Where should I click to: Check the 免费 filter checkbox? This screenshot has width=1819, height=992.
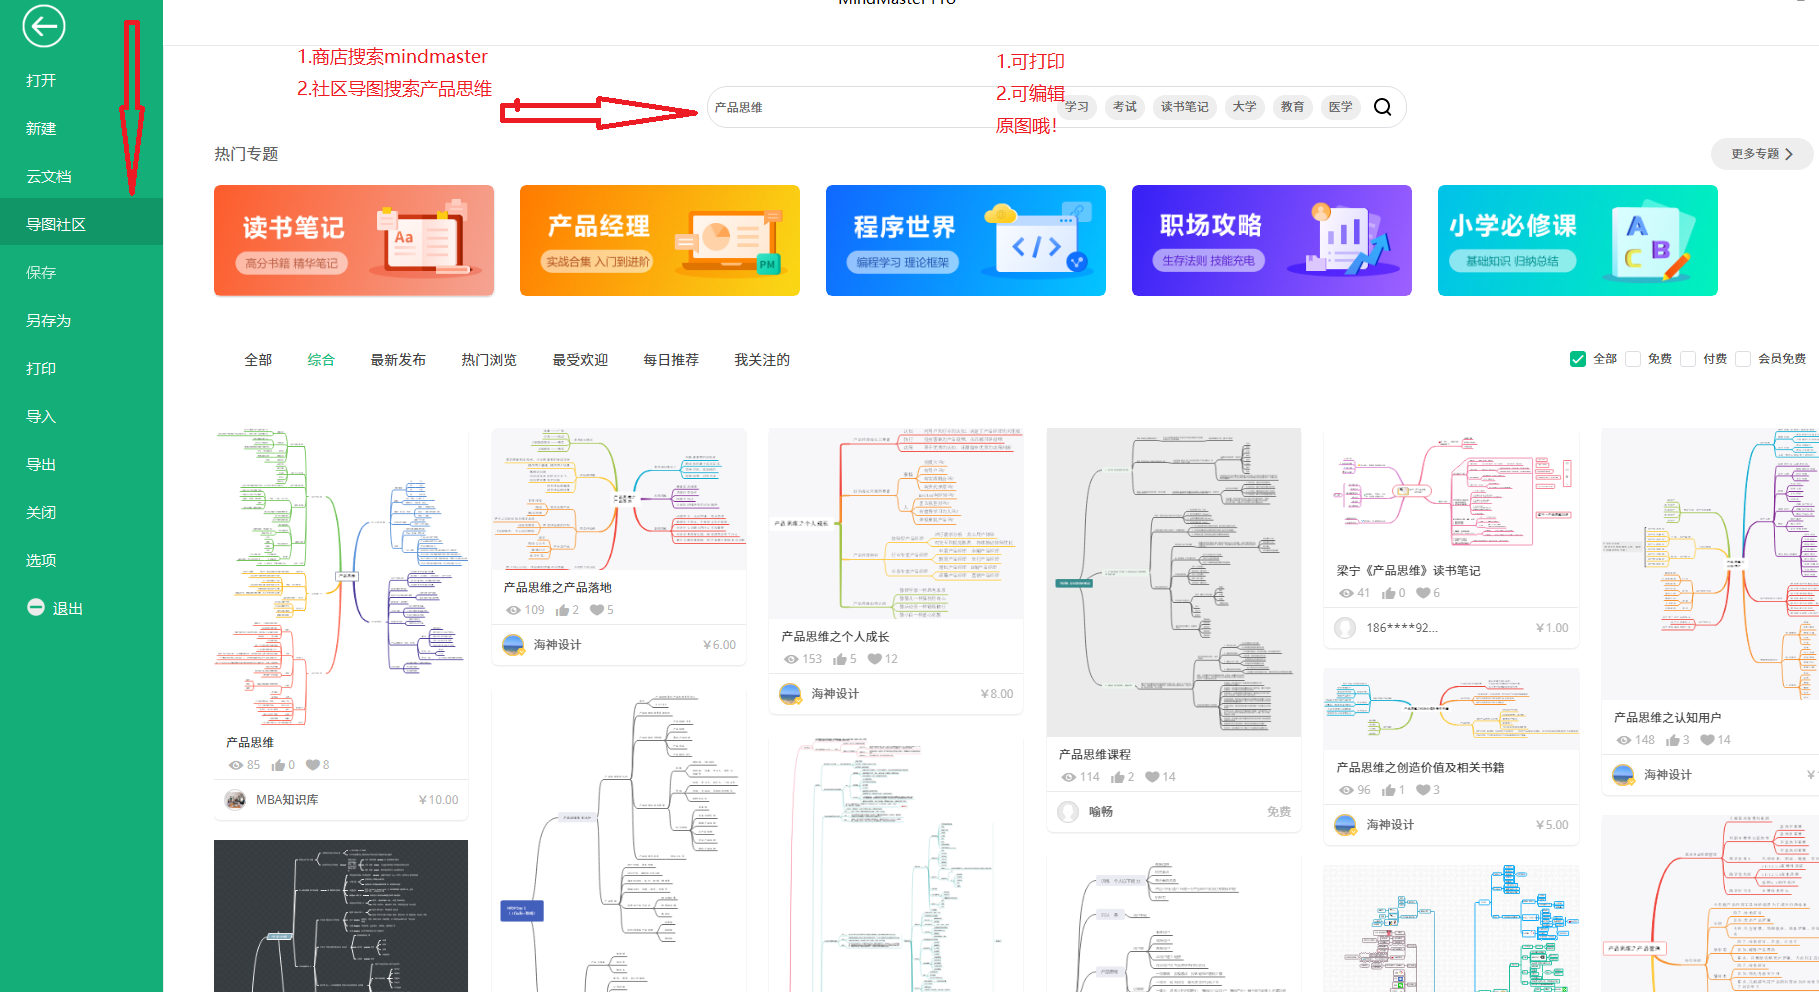(1633, 359)
